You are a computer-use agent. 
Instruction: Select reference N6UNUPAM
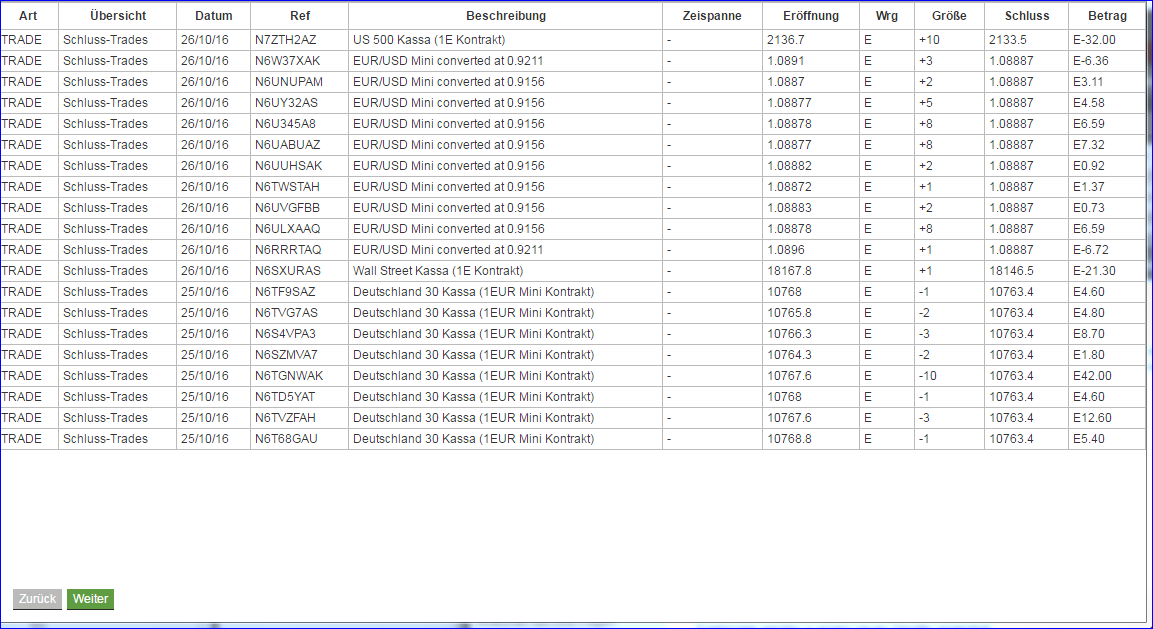[289, 82]
